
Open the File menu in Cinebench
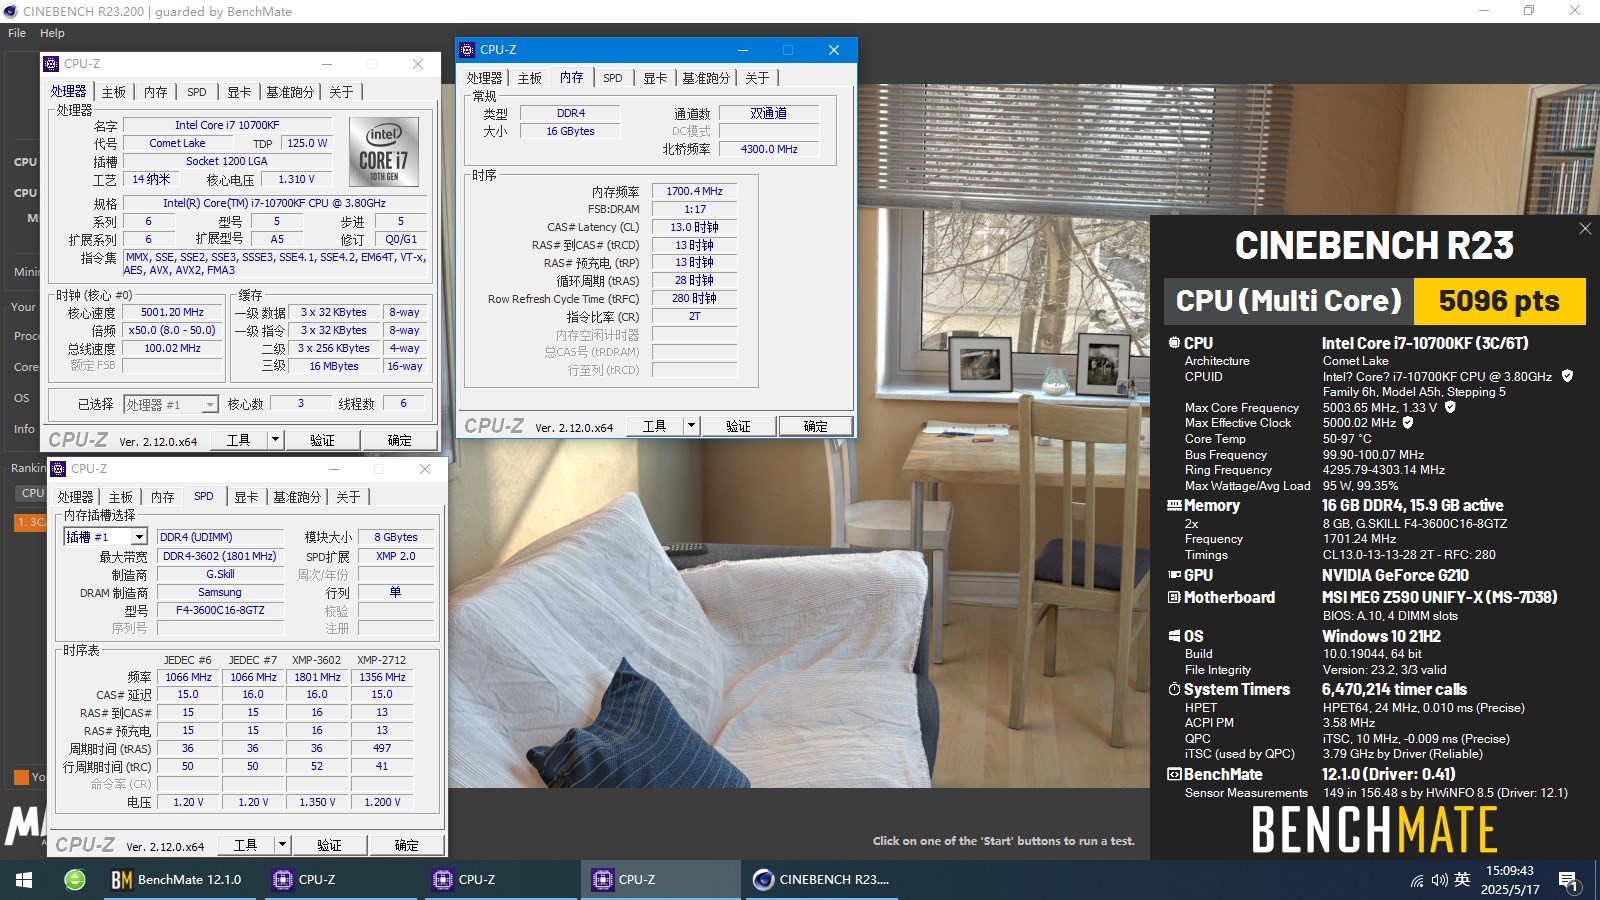(17, 33)
